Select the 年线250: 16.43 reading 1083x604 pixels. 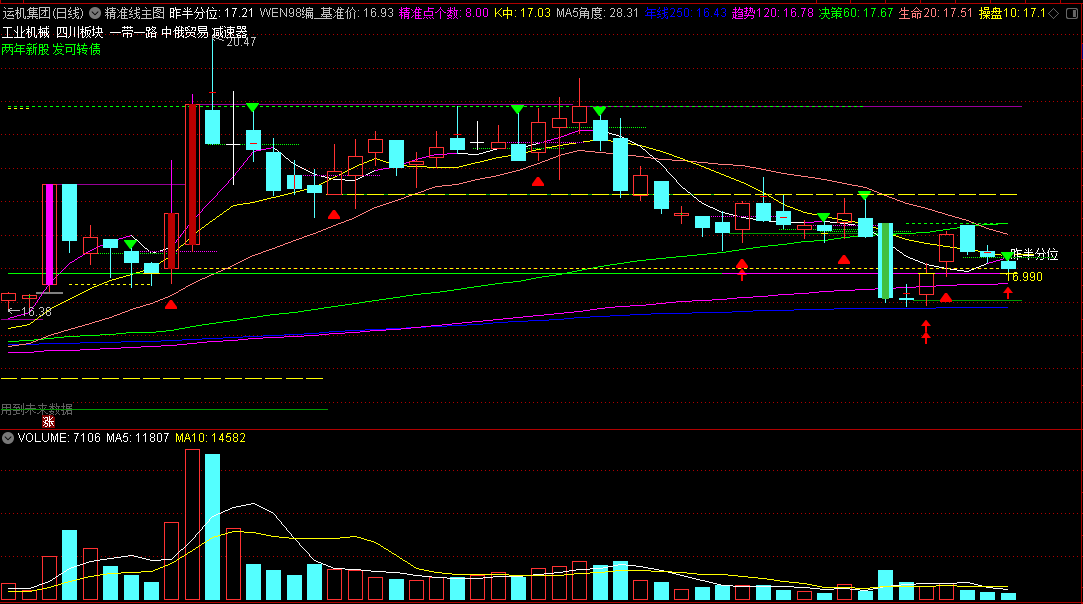pos(686,13)
